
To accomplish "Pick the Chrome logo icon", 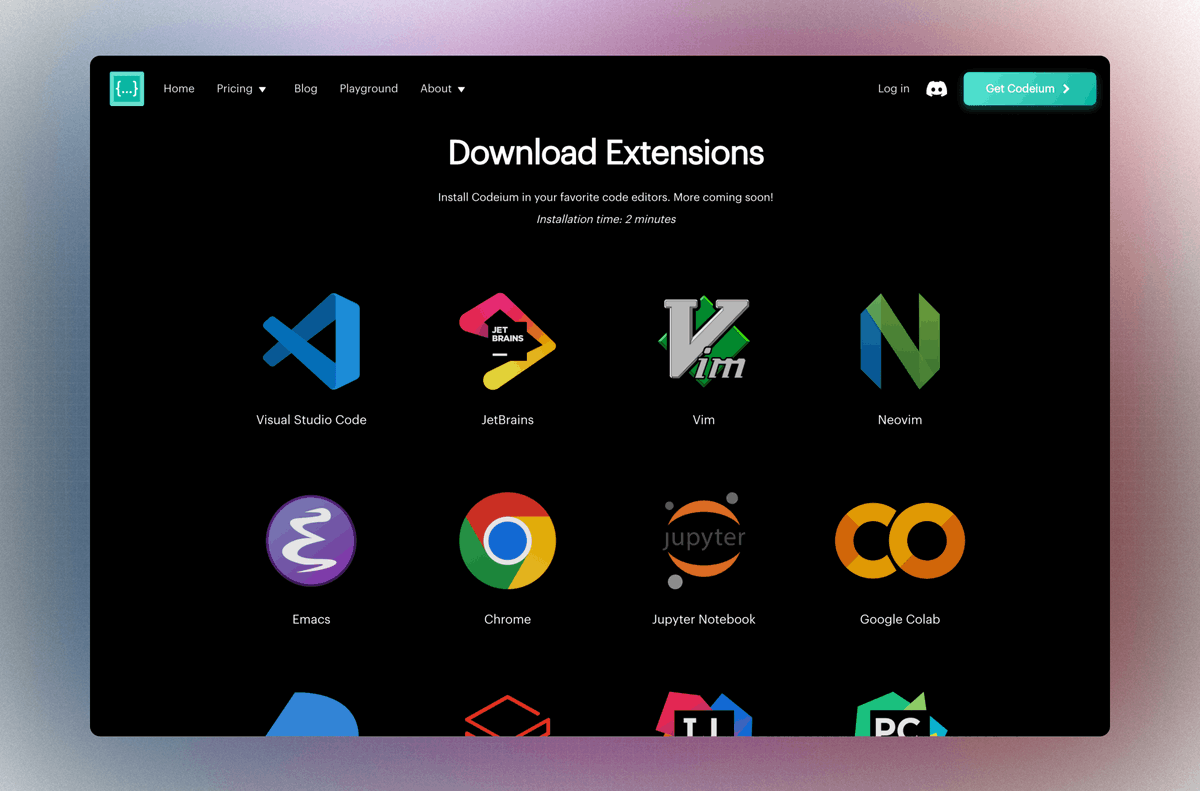I will point(507,540).
